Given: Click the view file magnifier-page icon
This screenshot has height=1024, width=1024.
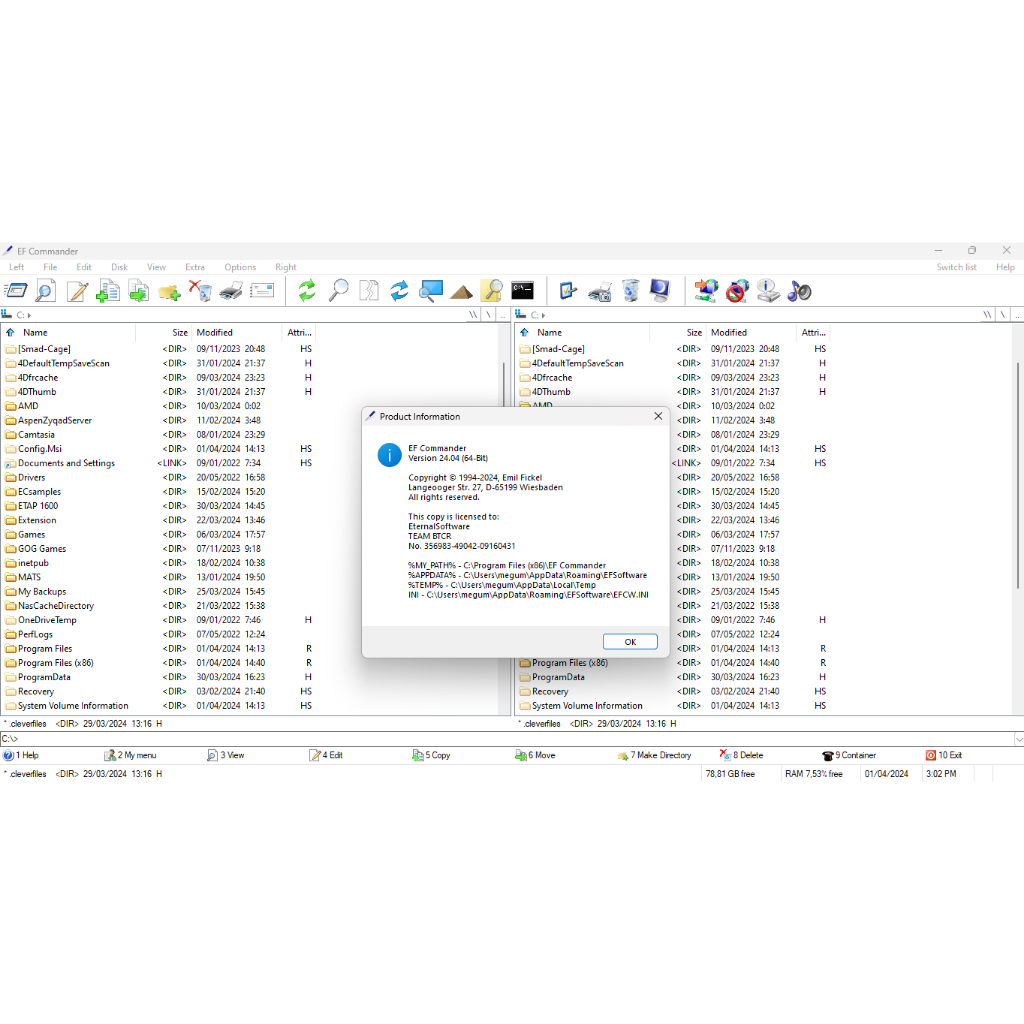Looking at the screenshot, I should point(45,291).
